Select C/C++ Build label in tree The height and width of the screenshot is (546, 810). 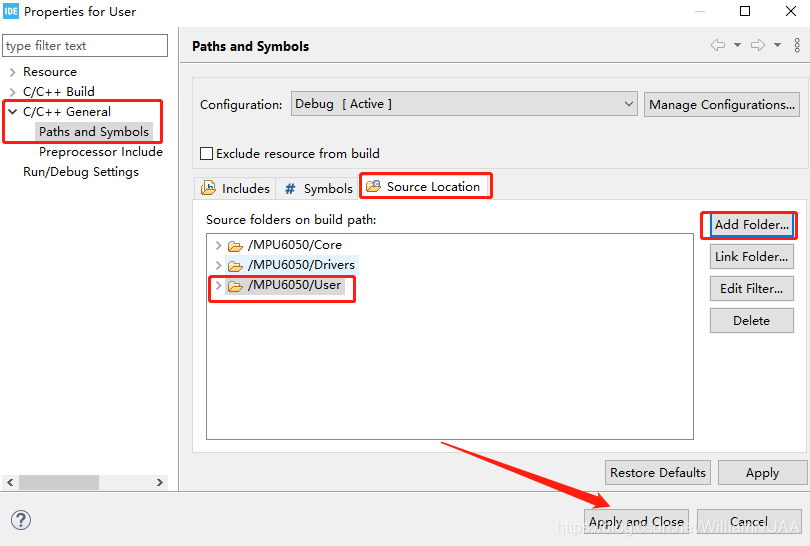click(59, 92)
